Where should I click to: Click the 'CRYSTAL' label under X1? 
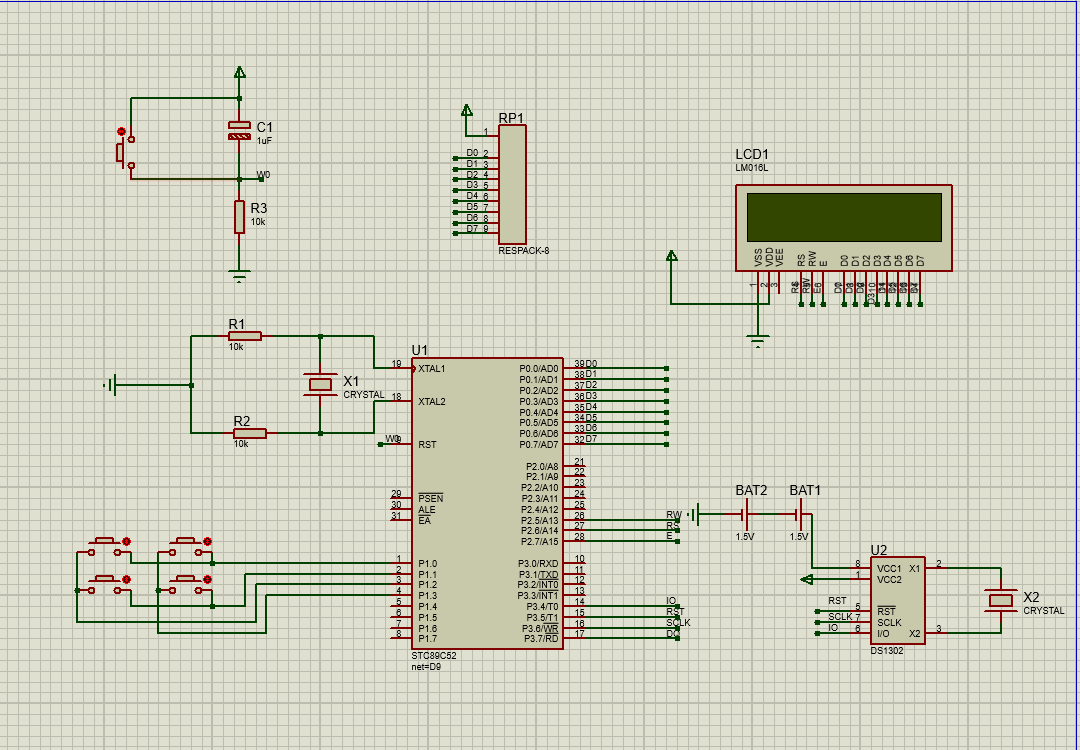click(x=364, y=395)
